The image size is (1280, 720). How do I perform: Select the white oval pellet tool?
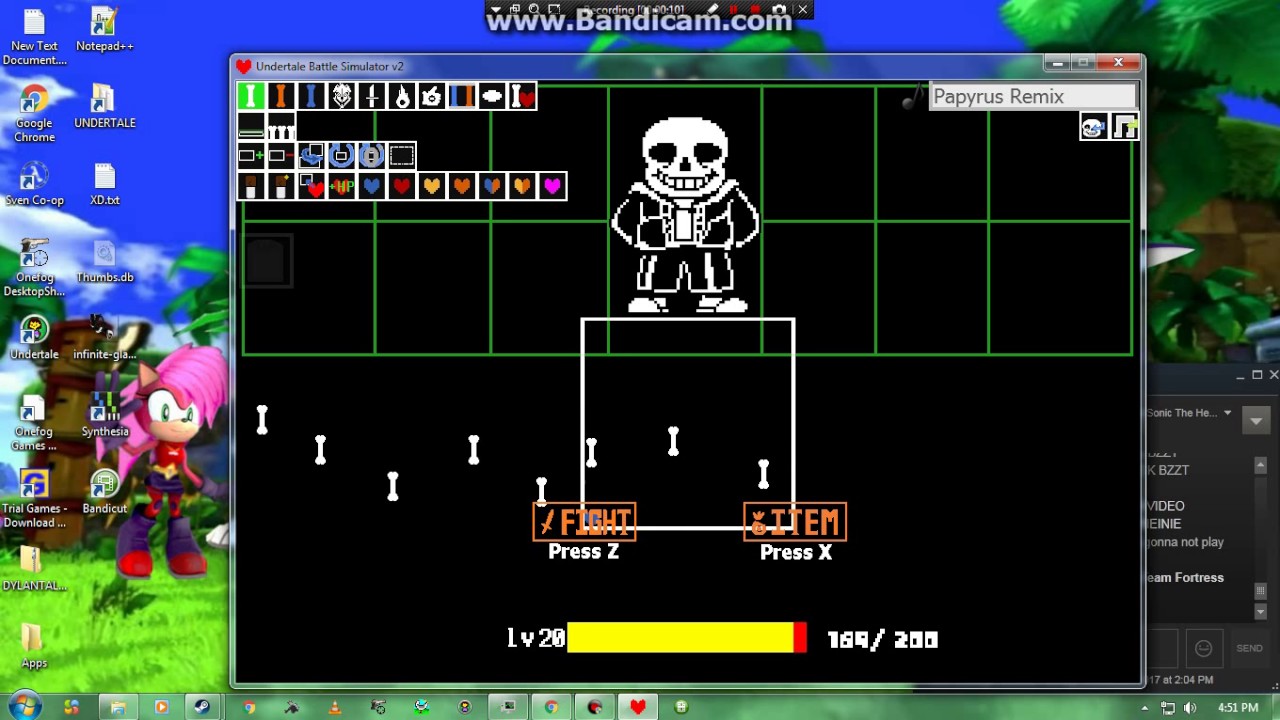tap(492, 96)
